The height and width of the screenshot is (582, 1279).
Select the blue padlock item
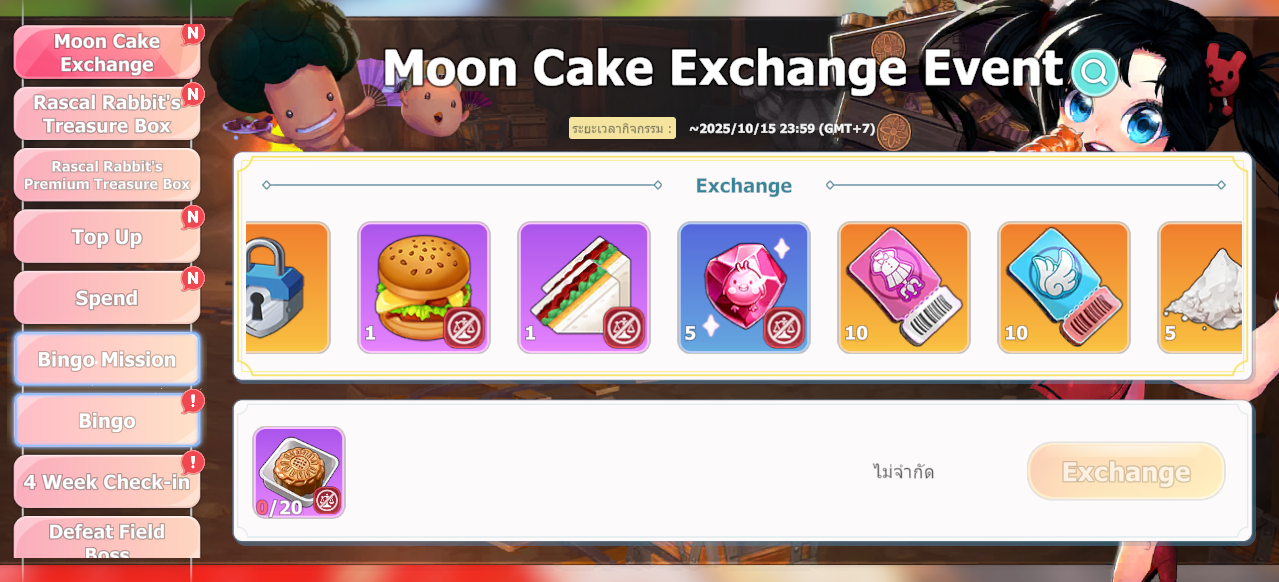[287, 288]
